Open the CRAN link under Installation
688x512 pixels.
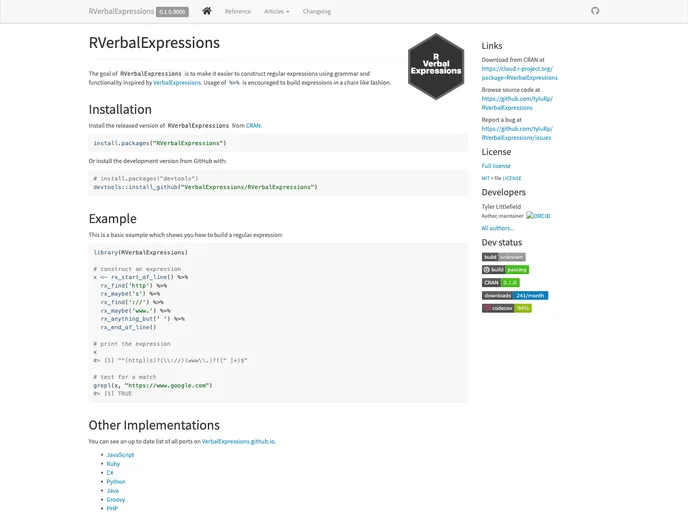[253, 125]
